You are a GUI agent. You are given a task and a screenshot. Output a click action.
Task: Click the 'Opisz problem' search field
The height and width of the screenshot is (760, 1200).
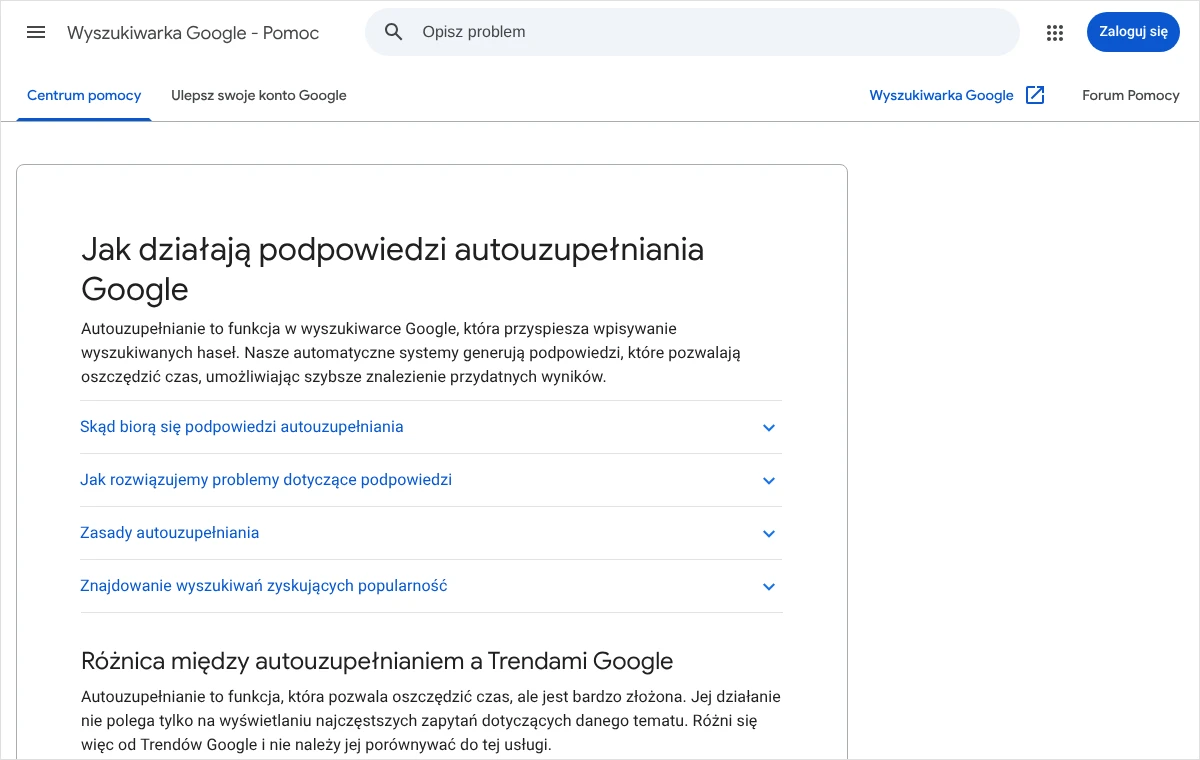[692, 32]
